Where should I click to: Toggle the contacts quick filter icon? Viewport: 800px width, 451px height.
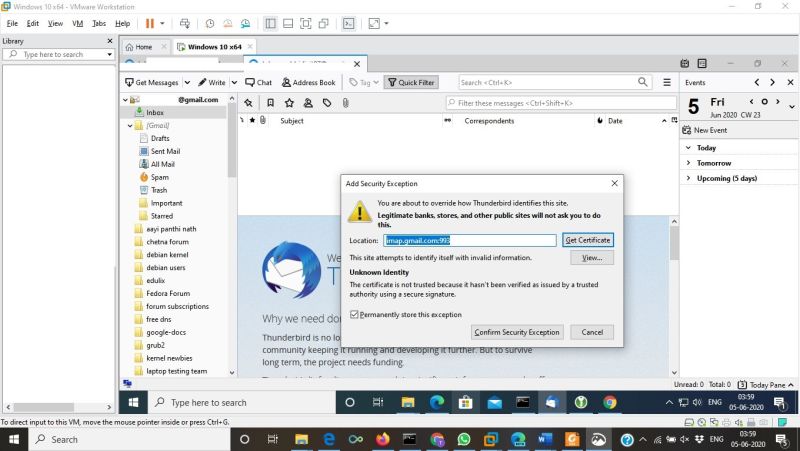pyautogui.click(x=308, y=103)
